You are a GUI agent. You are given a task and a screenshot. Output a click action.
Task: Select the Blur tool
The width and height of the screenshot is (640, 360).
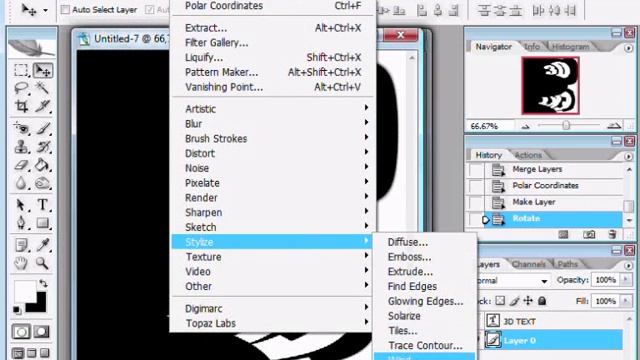pos(21,183)
